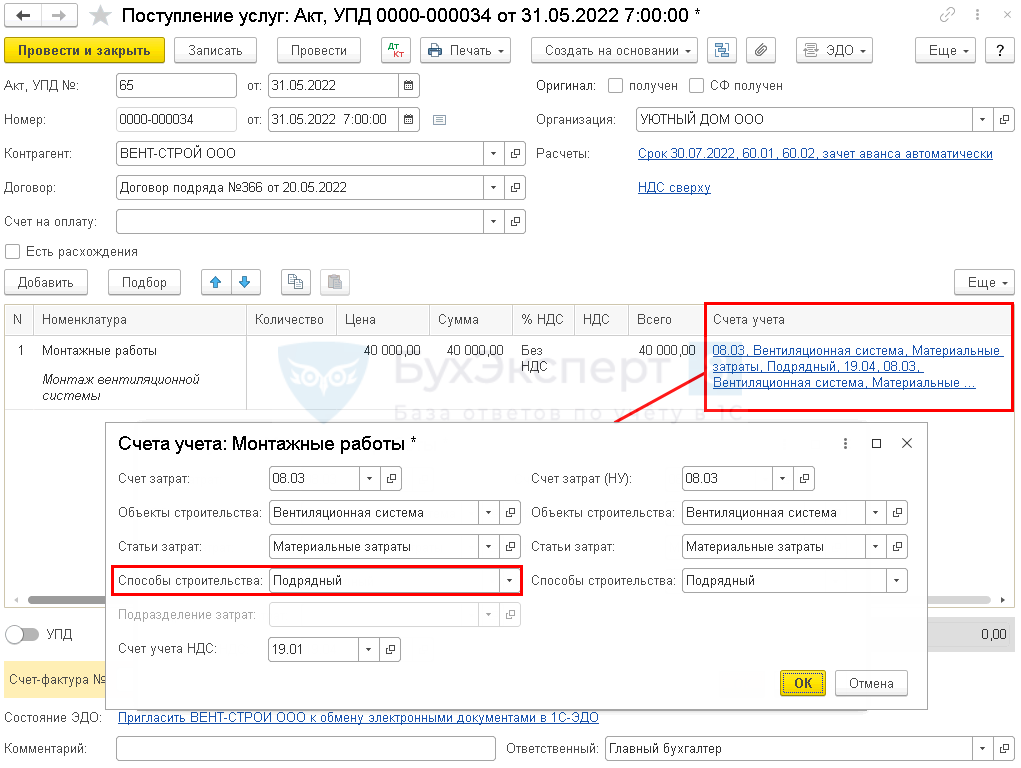Expand the Счет учета НДС dropdown
Screen dimensions: 1021x768
[x=369, y=649]
